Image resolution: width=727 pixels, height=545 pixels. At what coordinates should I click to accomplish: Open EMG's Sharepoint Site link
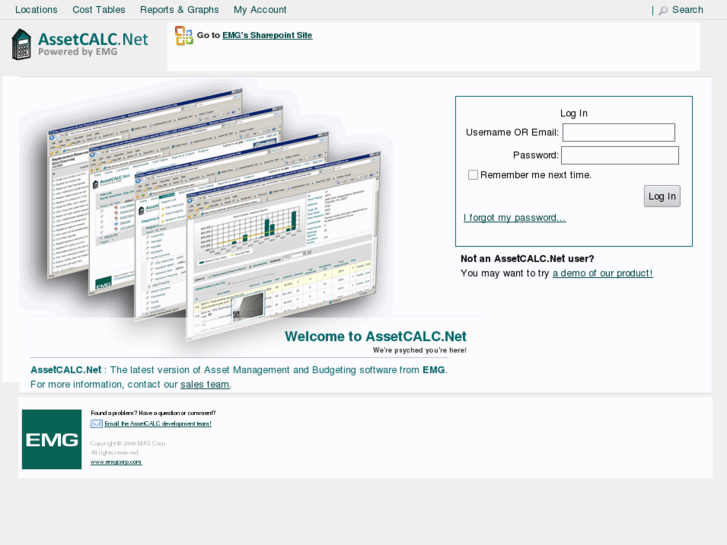point(267,35)
